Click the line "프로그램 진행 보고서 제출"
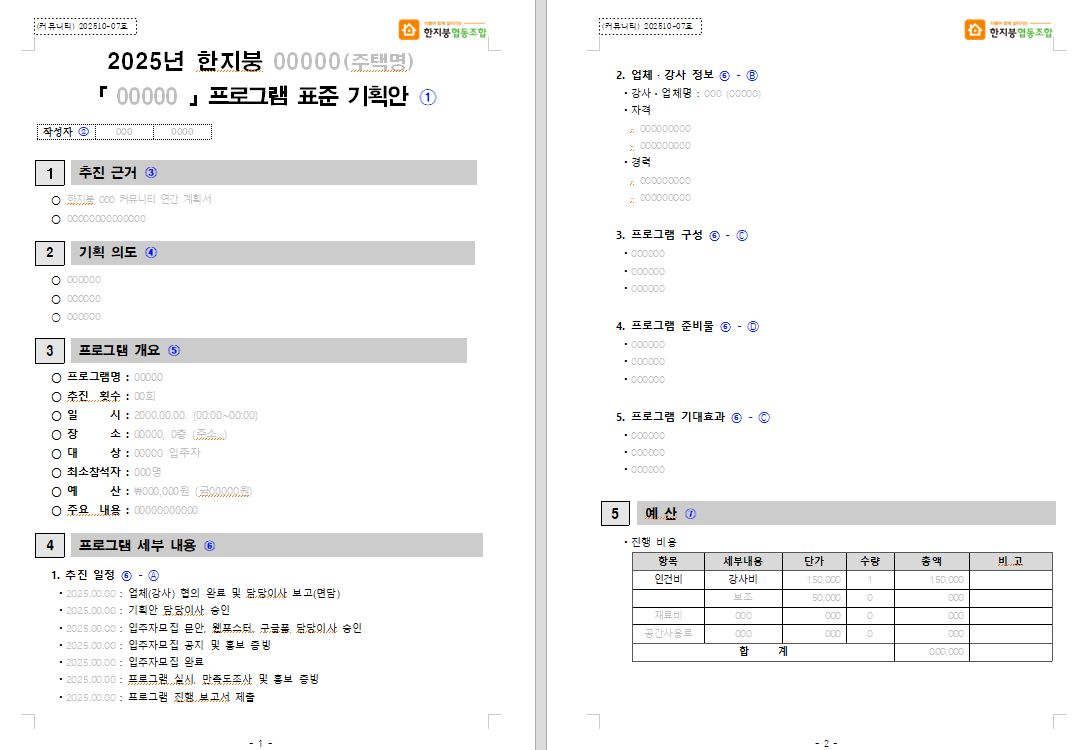Image resolution: width=1076 pixels, height=750 pixels. point(191,697)
